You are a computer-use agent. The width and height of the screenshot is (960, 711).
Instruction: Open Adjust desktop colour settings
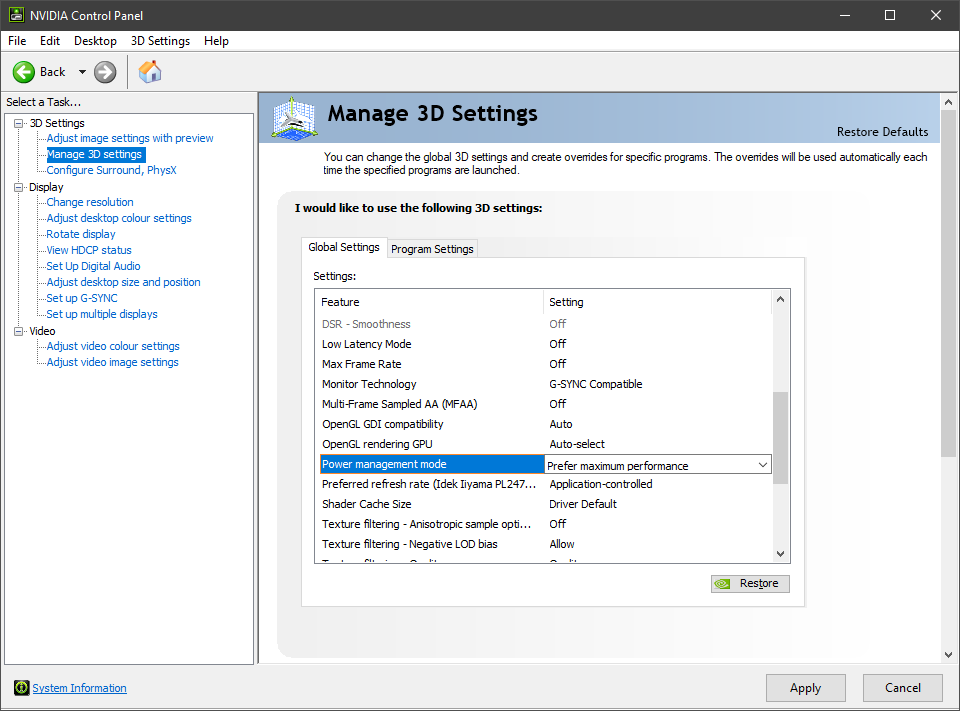pos(119,218)
